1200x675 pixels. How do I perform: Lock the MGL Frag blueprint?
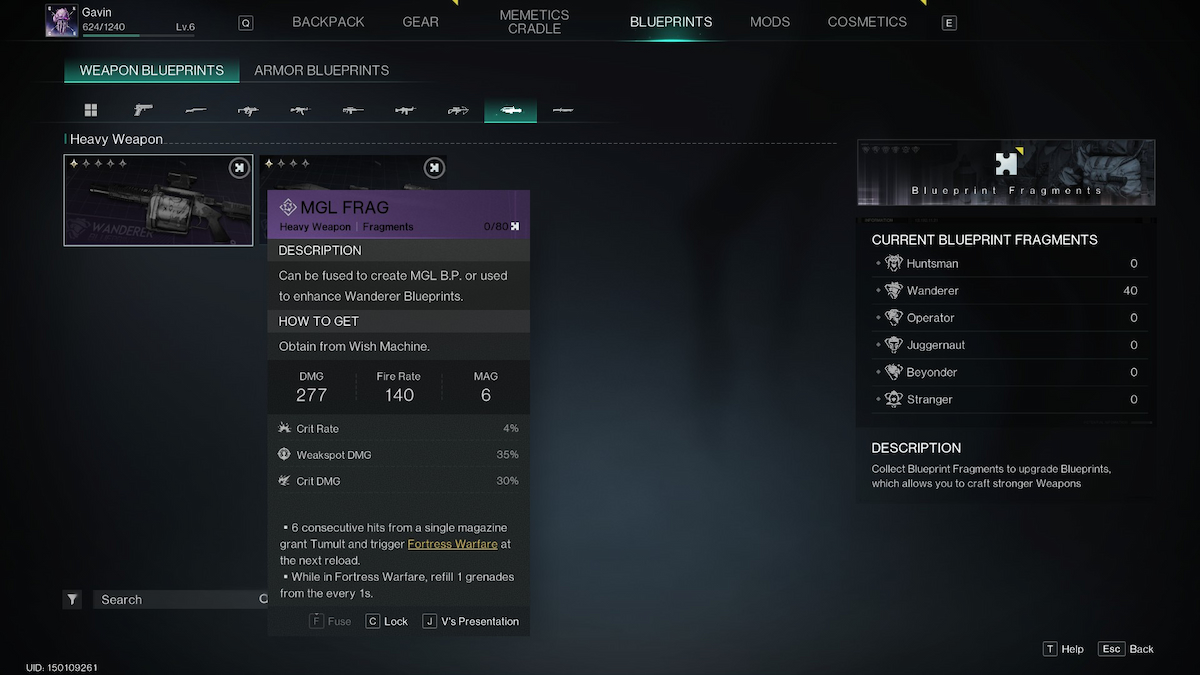click(x=387, y=621)
